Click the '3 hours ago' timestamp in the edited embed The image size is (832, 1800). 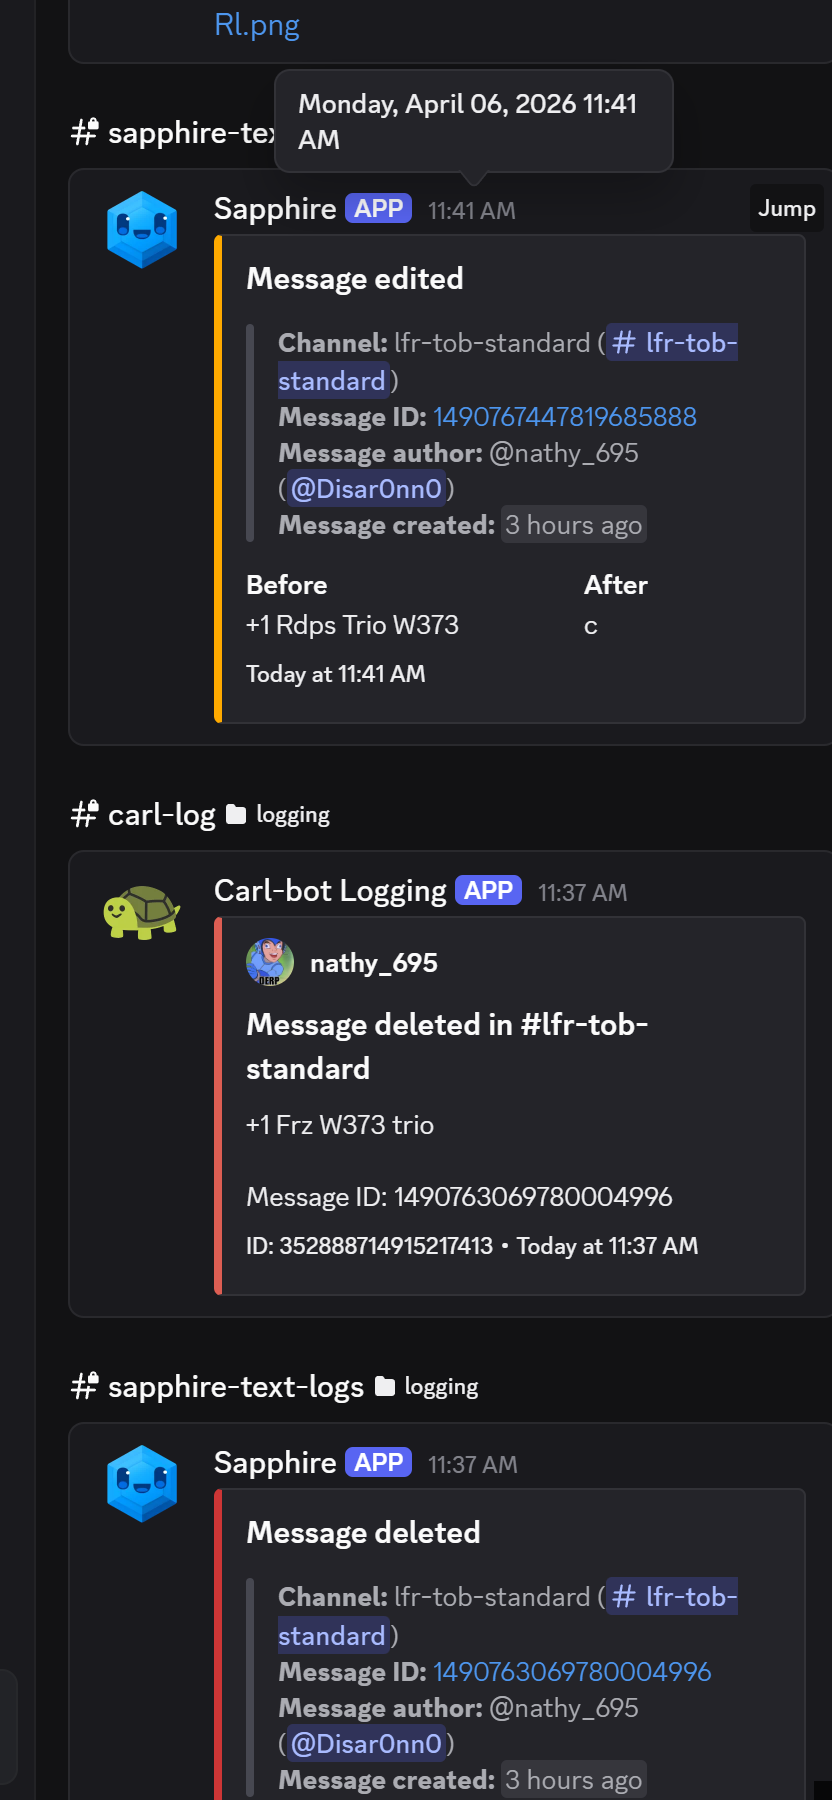(573, 525)
